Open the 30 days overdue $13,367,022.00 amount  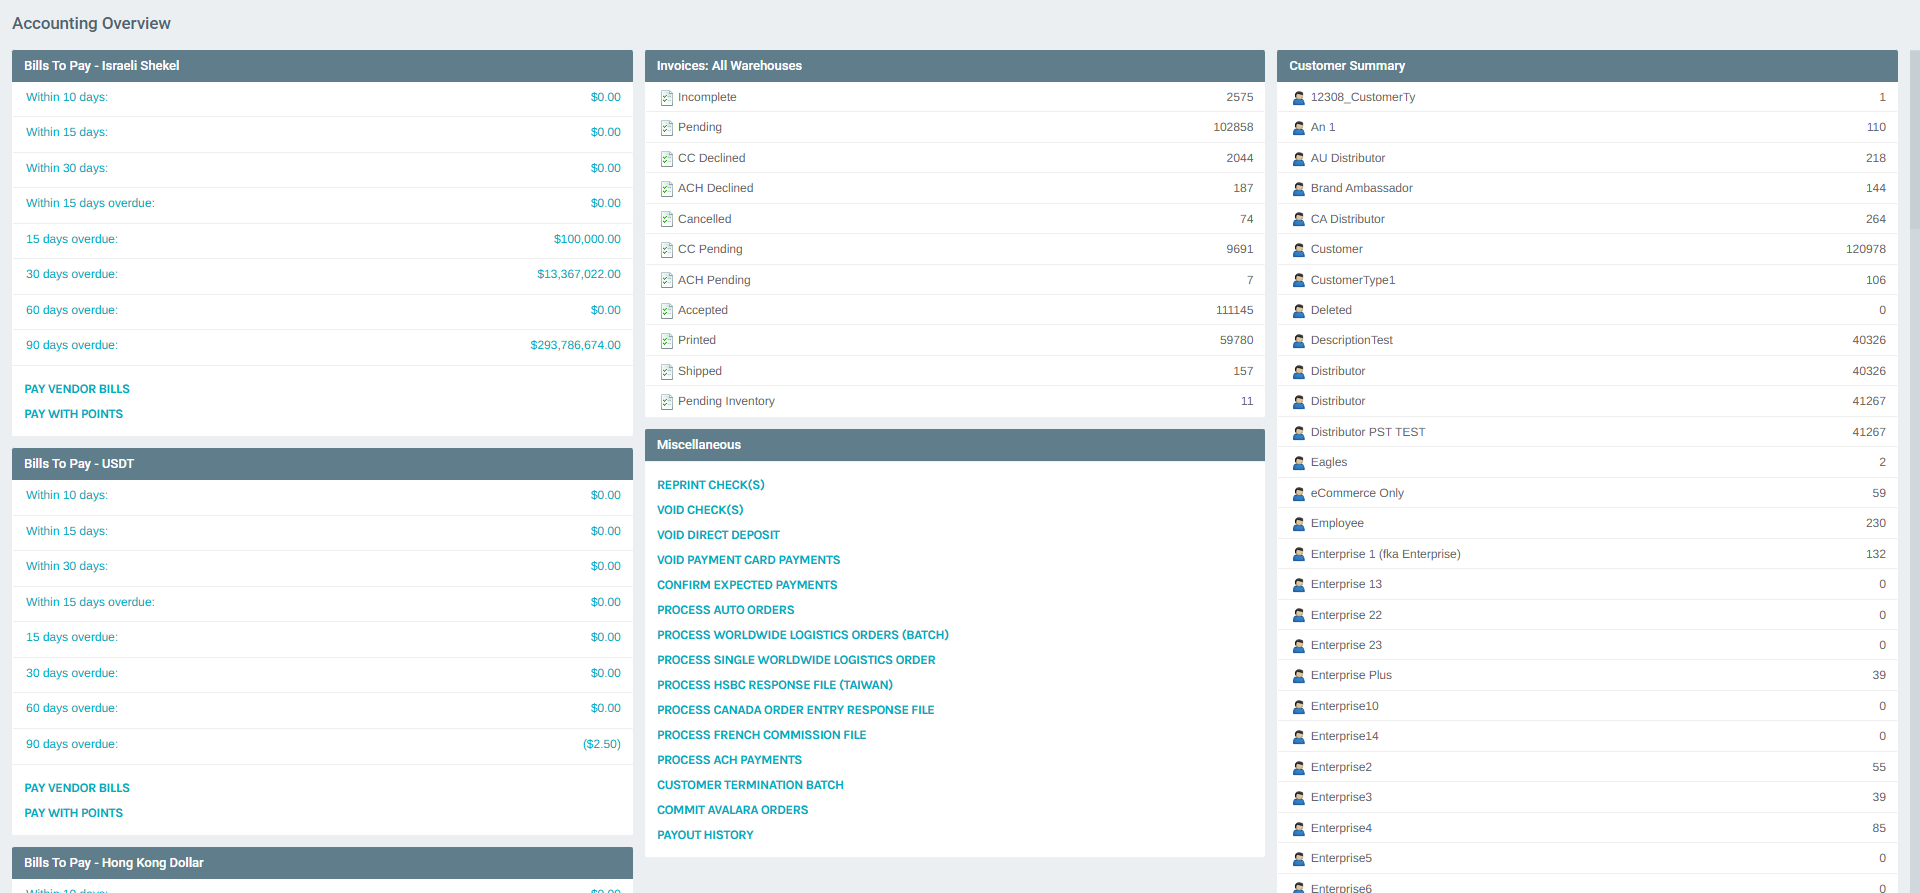pos(578,275)
